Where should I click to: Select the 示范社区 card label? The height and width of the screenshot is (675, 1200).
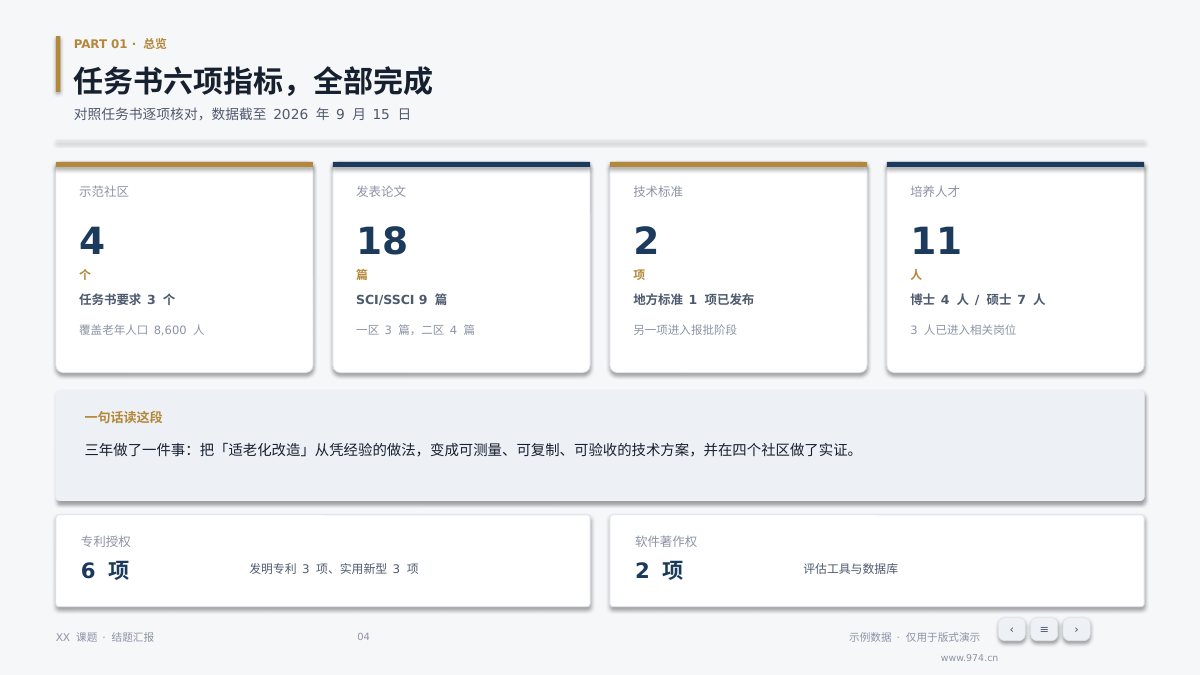point(104,191)
